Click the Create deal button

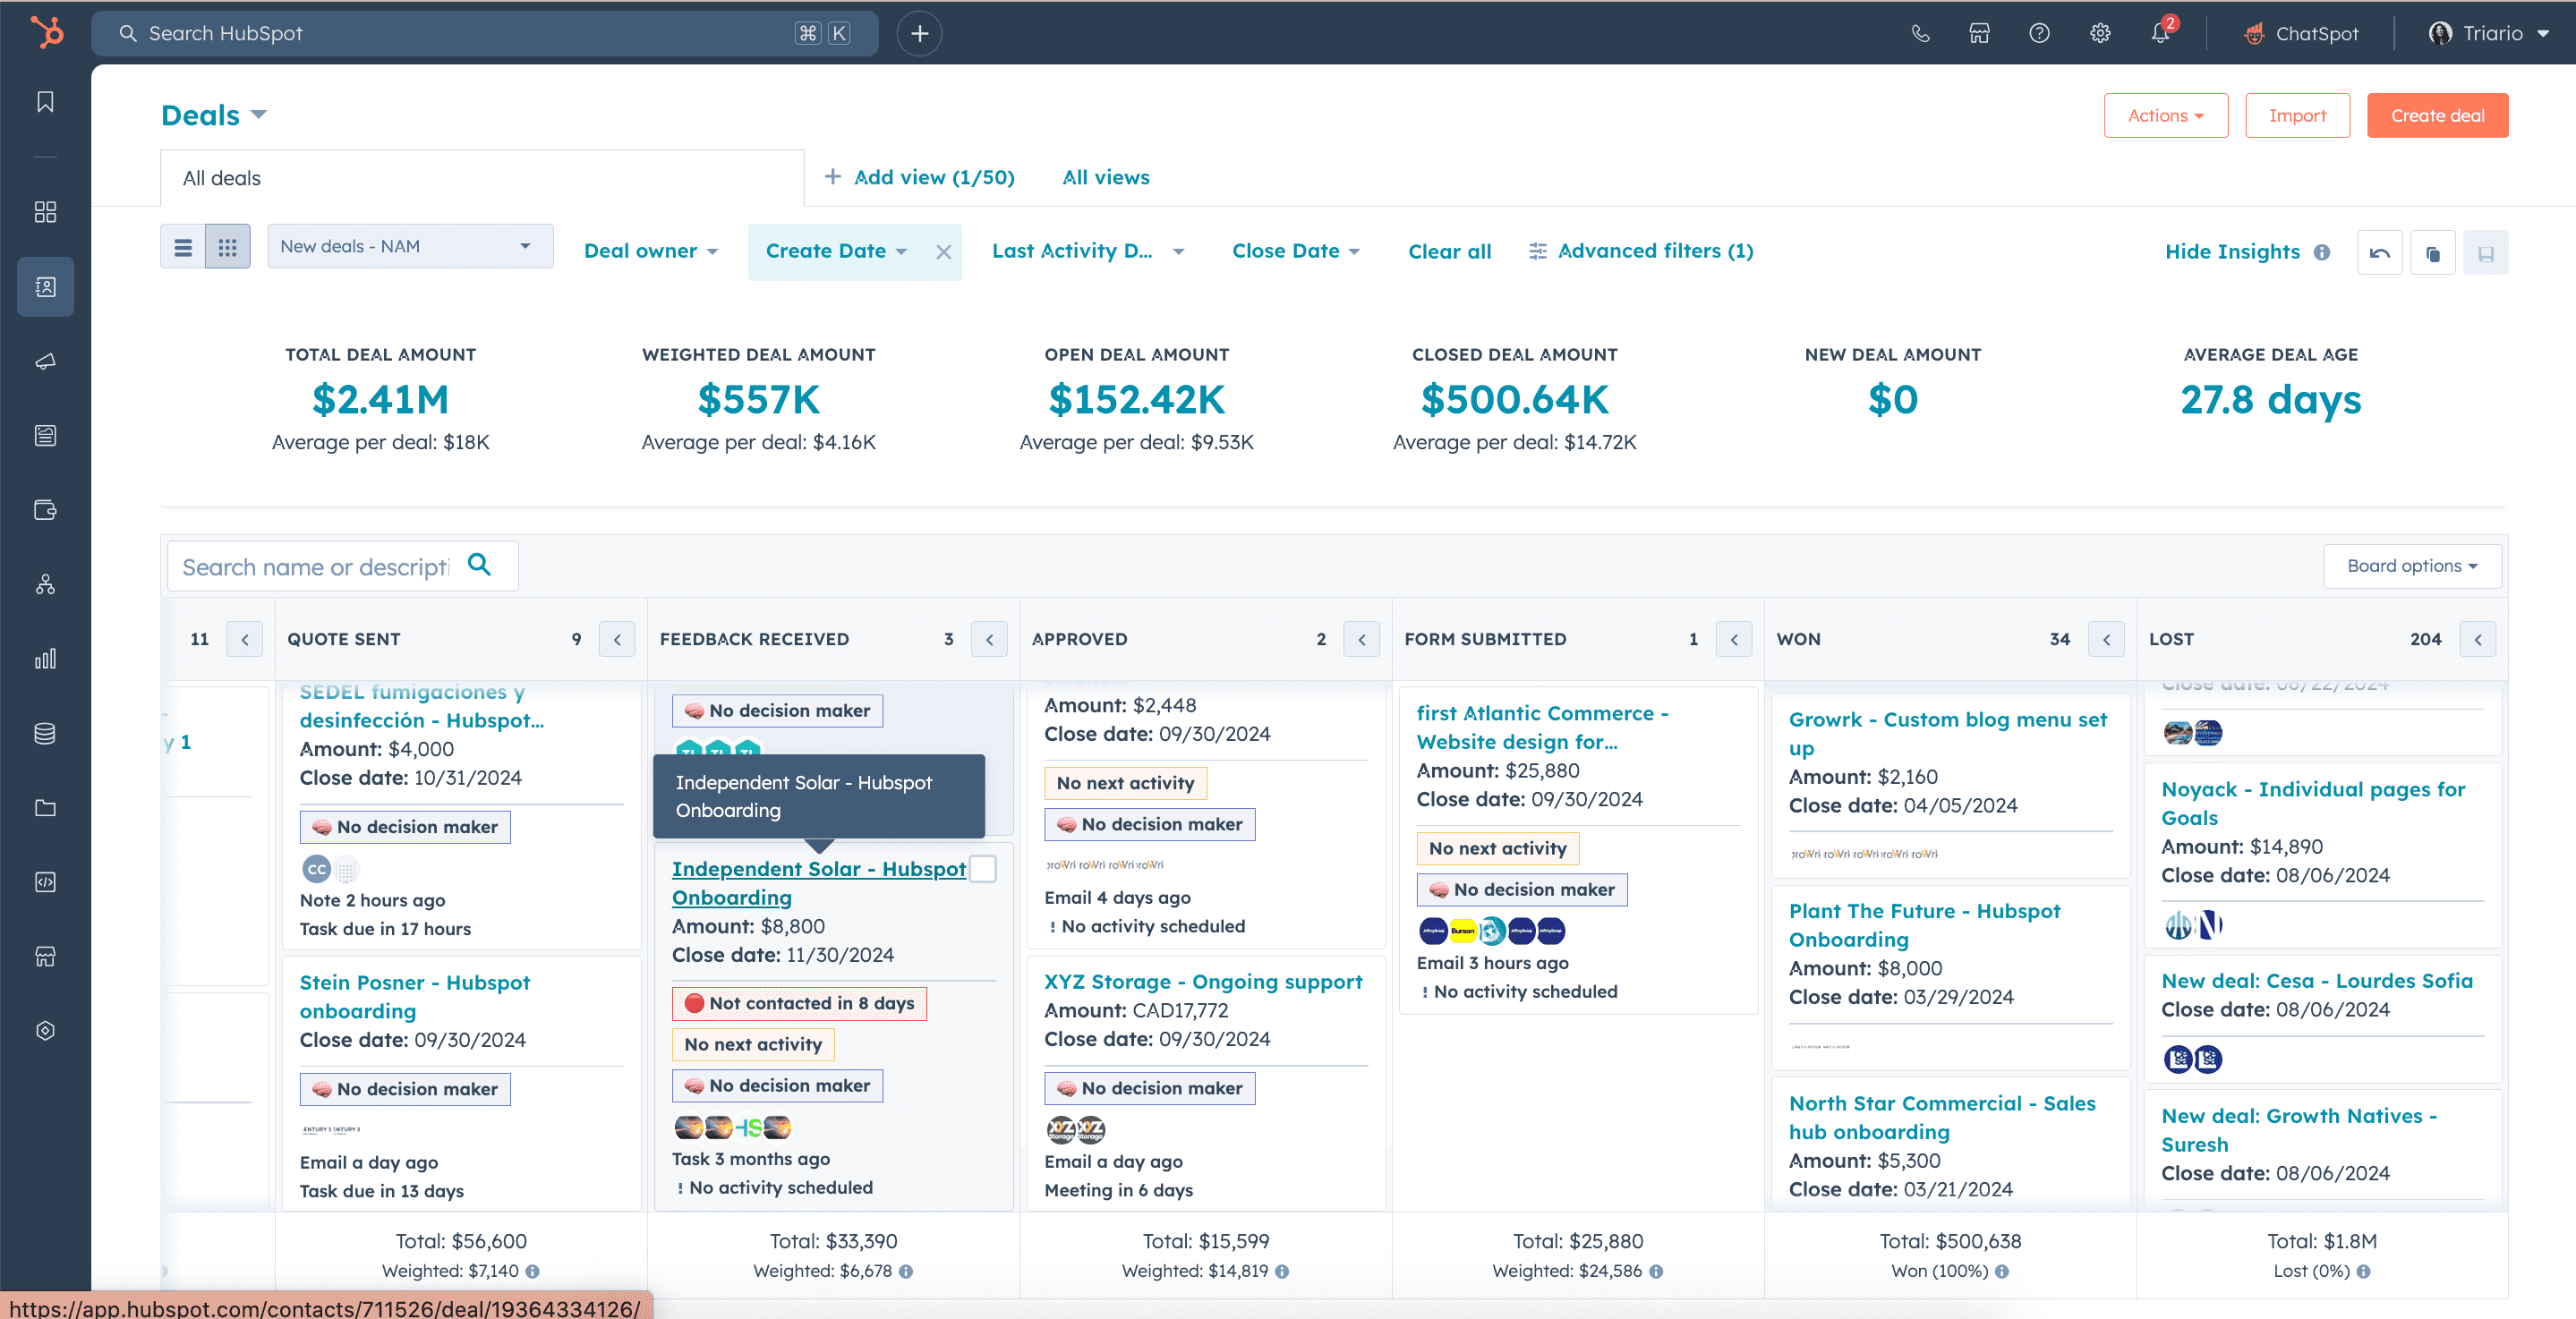click(2436, 116)
